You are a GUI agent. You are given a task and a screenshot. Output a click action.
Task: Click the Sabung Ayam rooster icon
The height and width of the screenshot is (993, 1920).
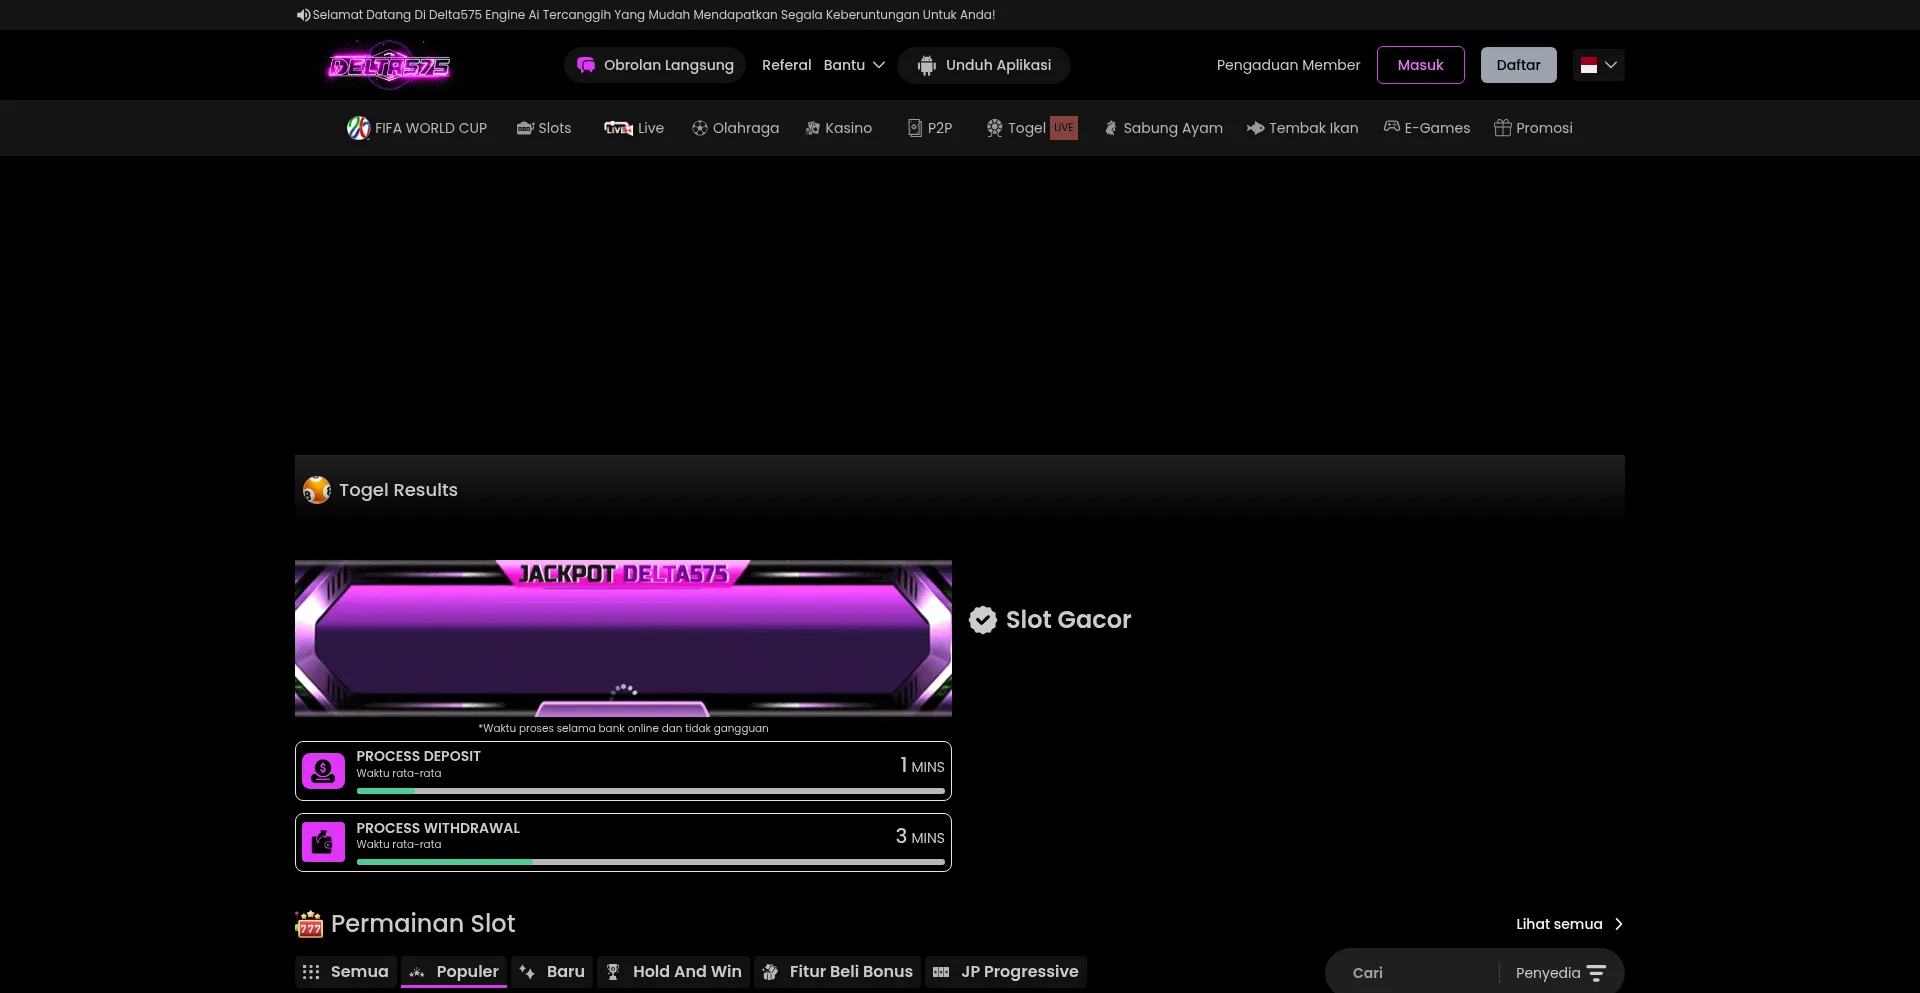pyautogui.click(x=1110, y=128)
